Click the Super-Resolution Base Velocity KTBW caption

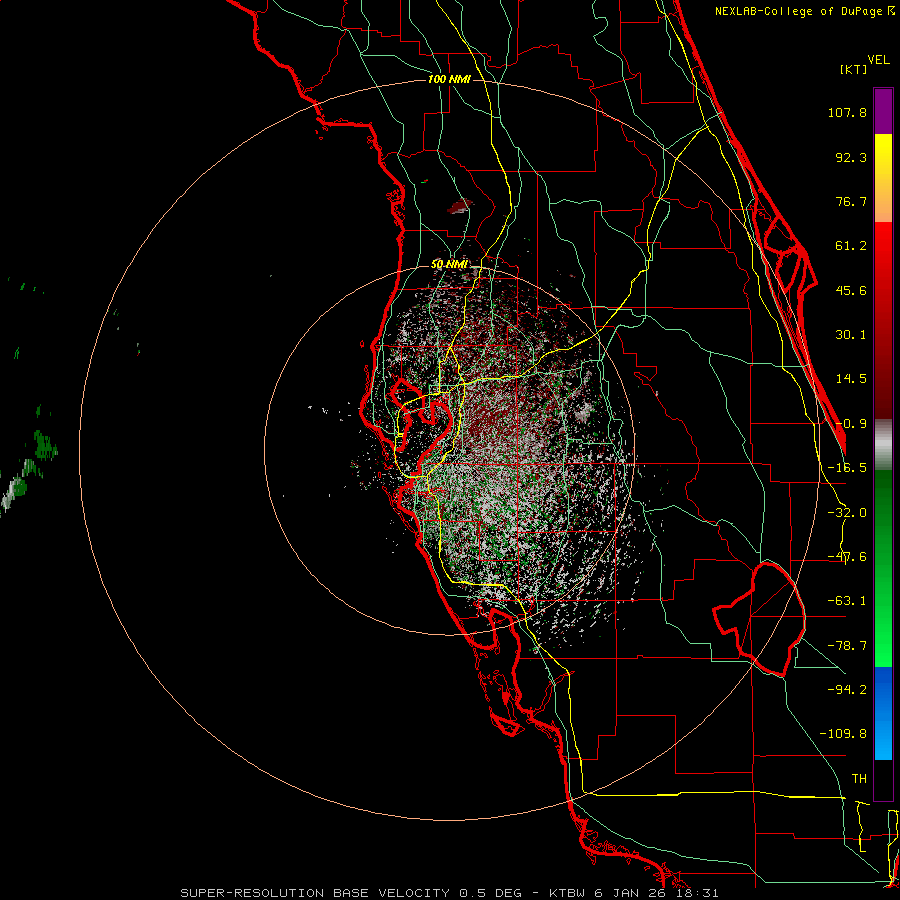[449, 893]
